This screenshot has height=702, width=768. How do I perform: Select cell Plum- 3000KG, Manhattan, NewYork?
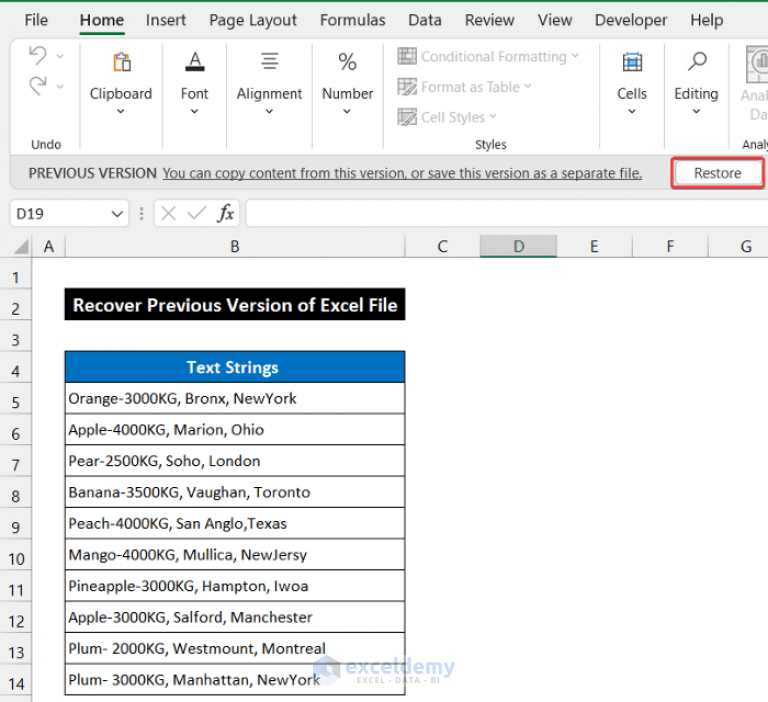pos(235,680)
